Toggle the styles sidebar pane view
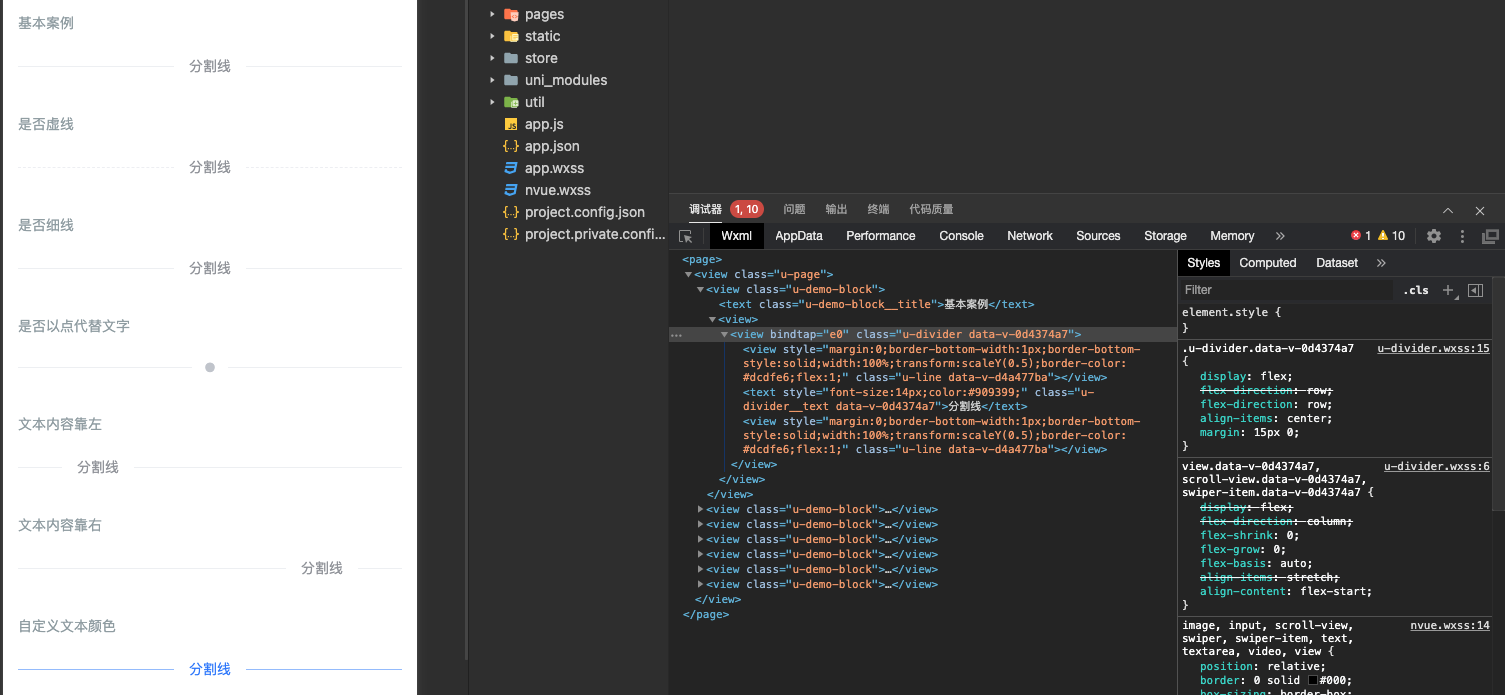The height and width of the screenshot is (695, 1505). 1474,290
